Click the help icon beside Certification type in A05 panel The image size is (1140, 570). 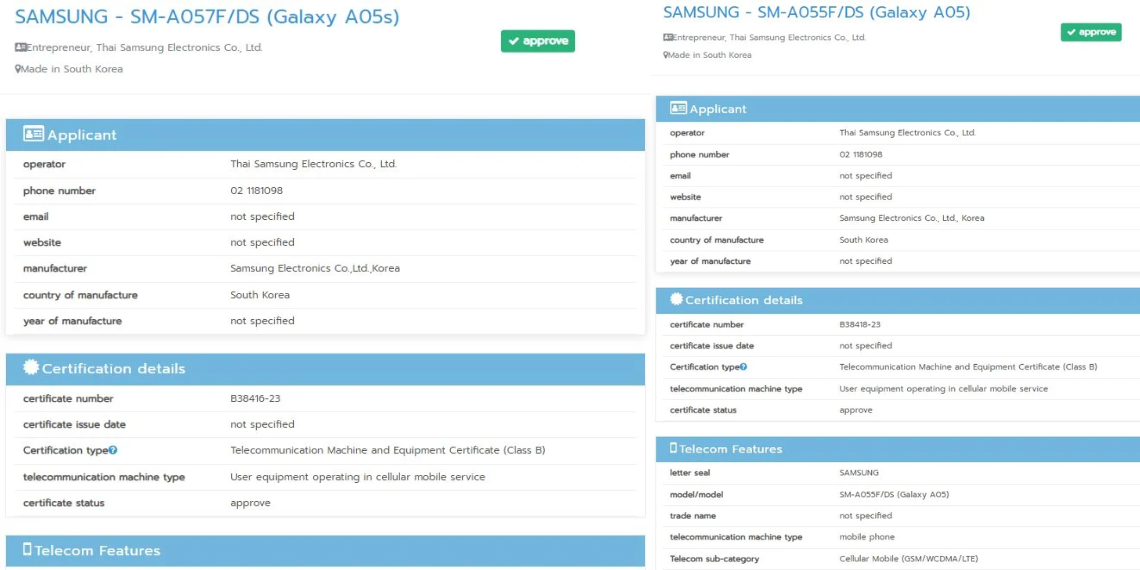[743, 367]
